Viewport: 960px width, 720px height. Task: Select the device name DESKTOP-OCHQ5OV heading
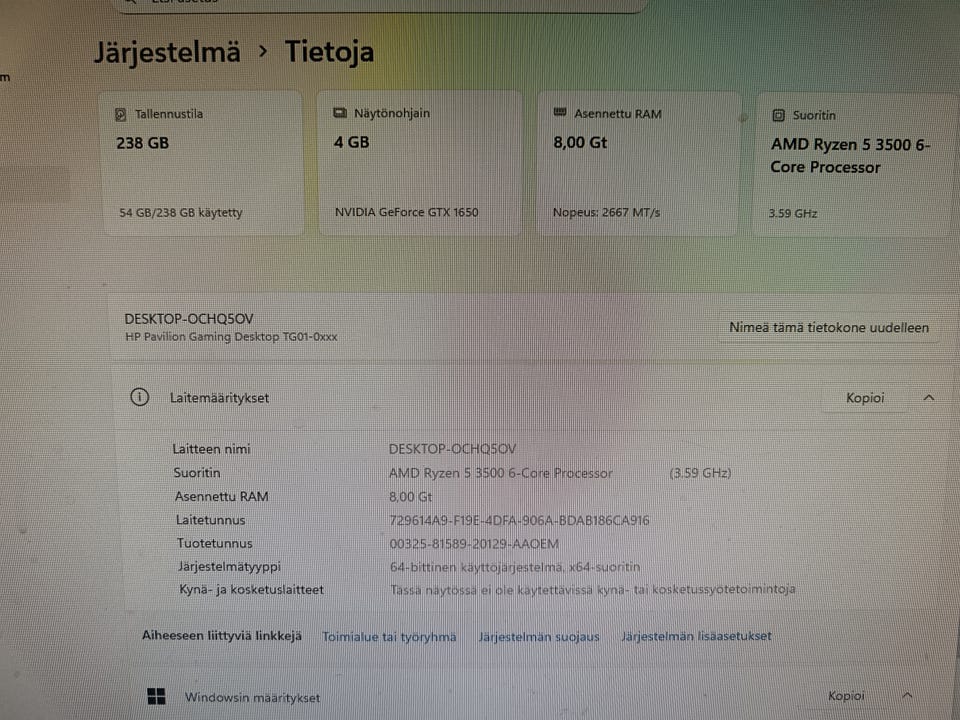click(189, 319)
